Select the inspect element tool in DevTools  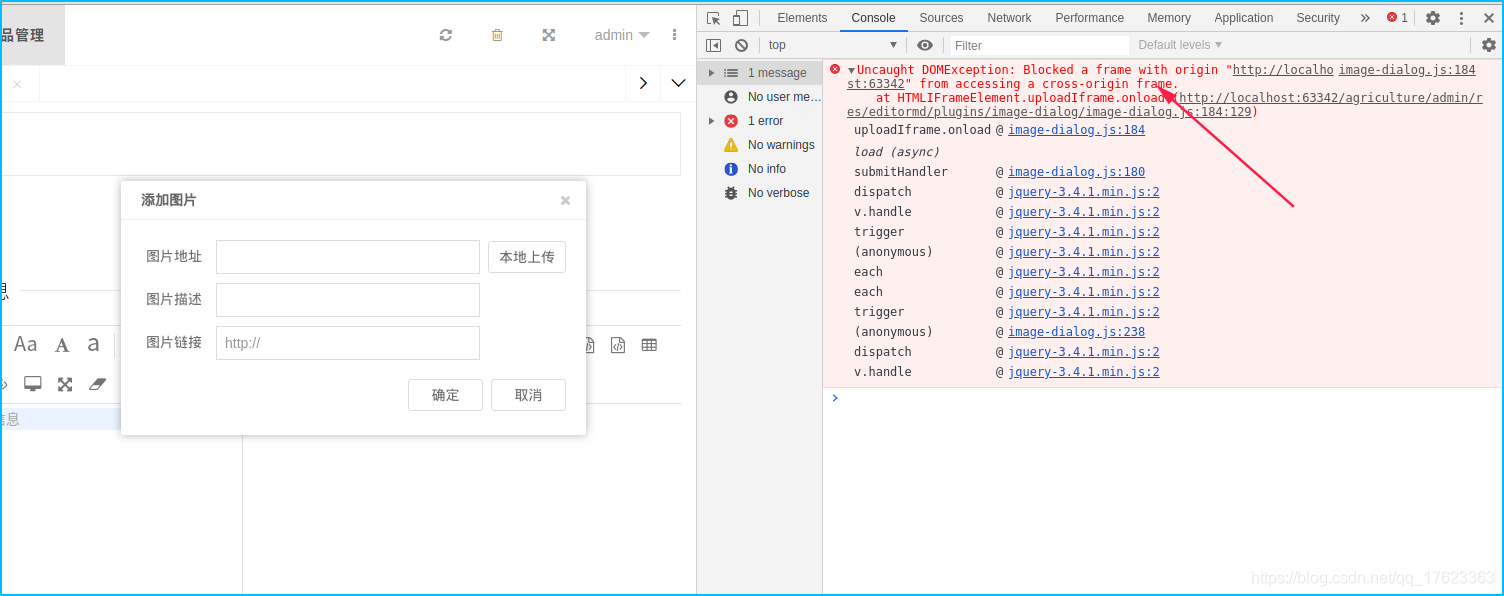point(713,18)
